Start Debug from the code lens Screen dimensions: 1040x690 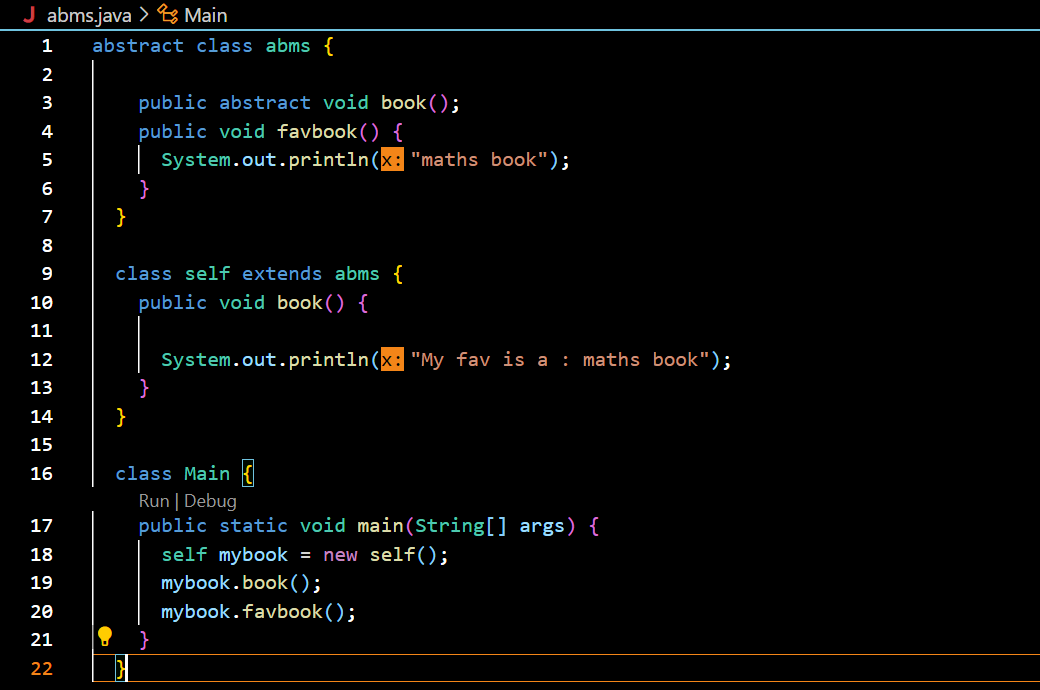click(210, 501)
